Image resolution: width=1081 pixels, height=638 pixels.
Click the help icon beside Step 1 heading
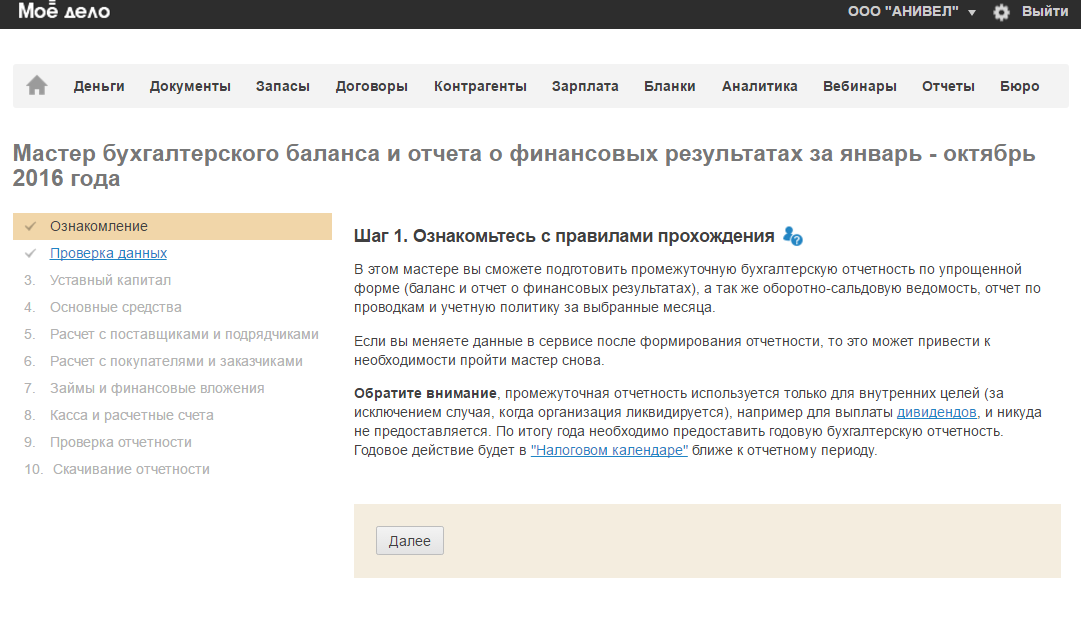click(793, 236)
